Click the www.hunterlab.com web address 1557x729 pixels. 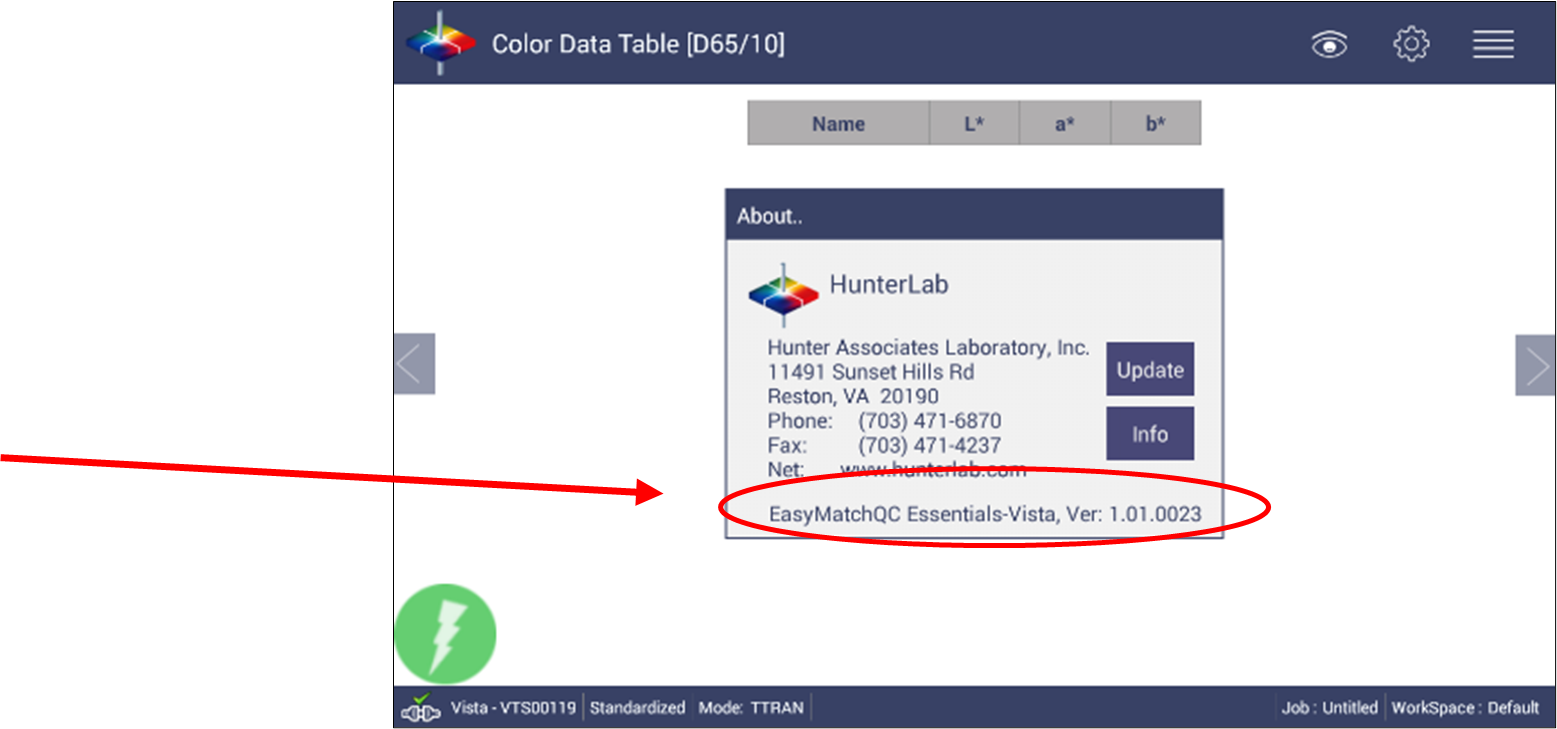[933, 470]
